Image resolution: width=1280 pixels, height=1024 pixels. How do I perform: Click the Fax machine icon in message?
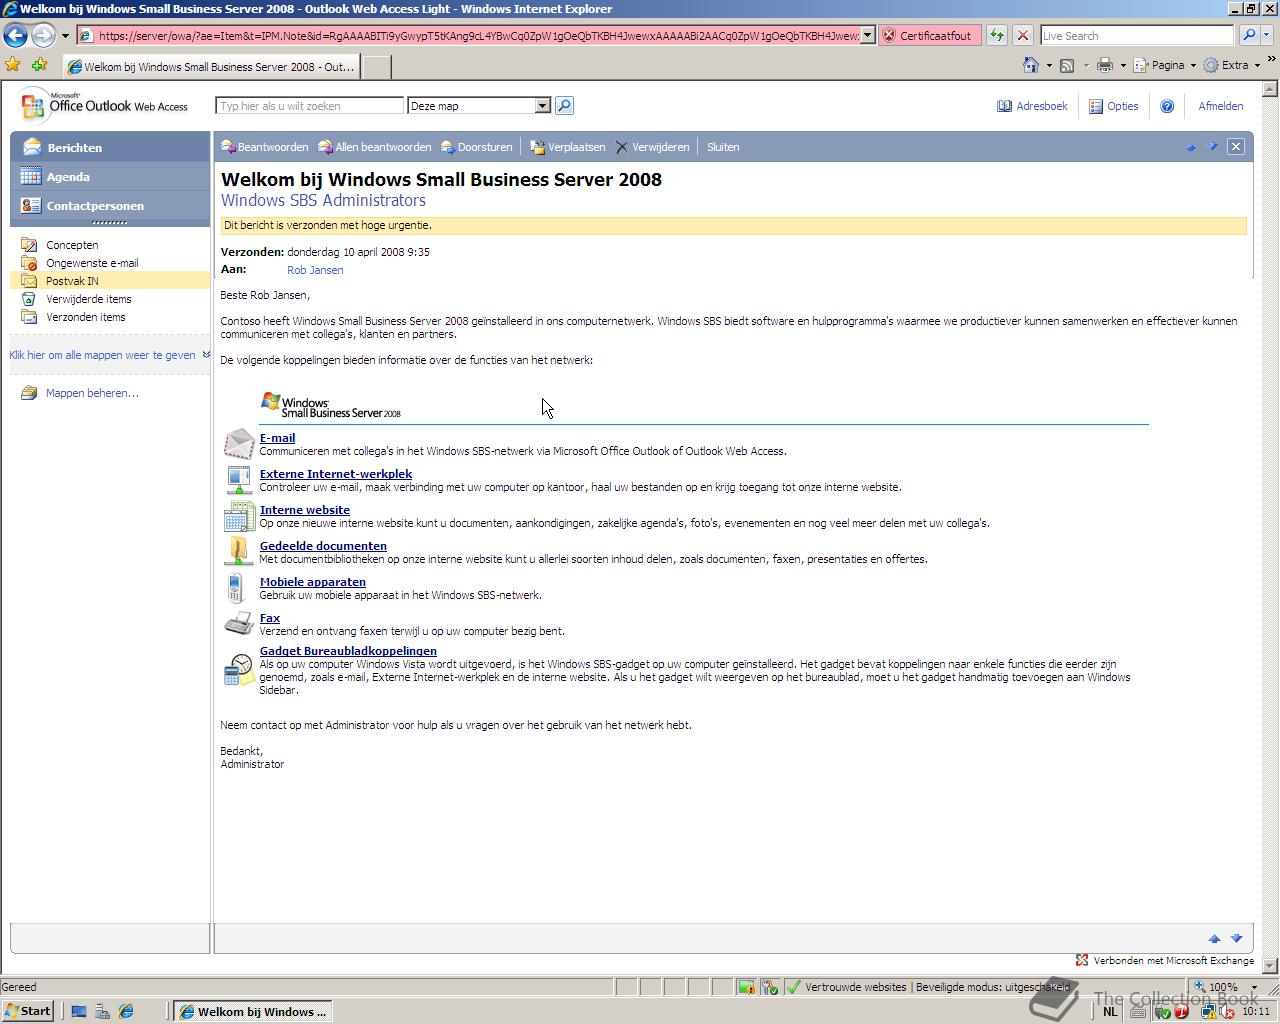click(239, 624)
